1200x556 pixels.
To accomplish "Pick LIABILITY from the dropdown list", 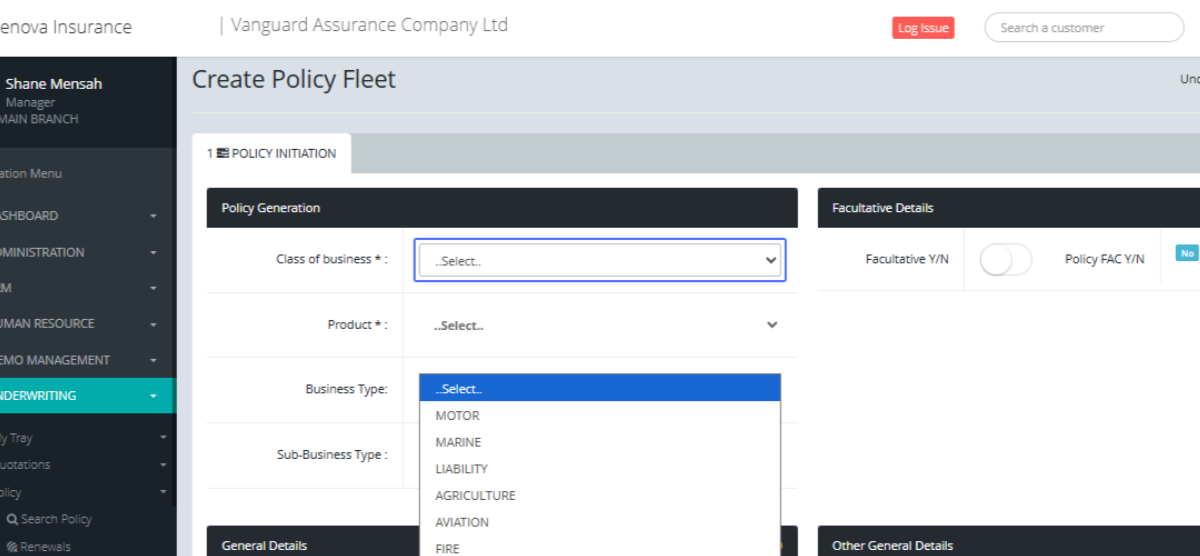I will [462, 469].
